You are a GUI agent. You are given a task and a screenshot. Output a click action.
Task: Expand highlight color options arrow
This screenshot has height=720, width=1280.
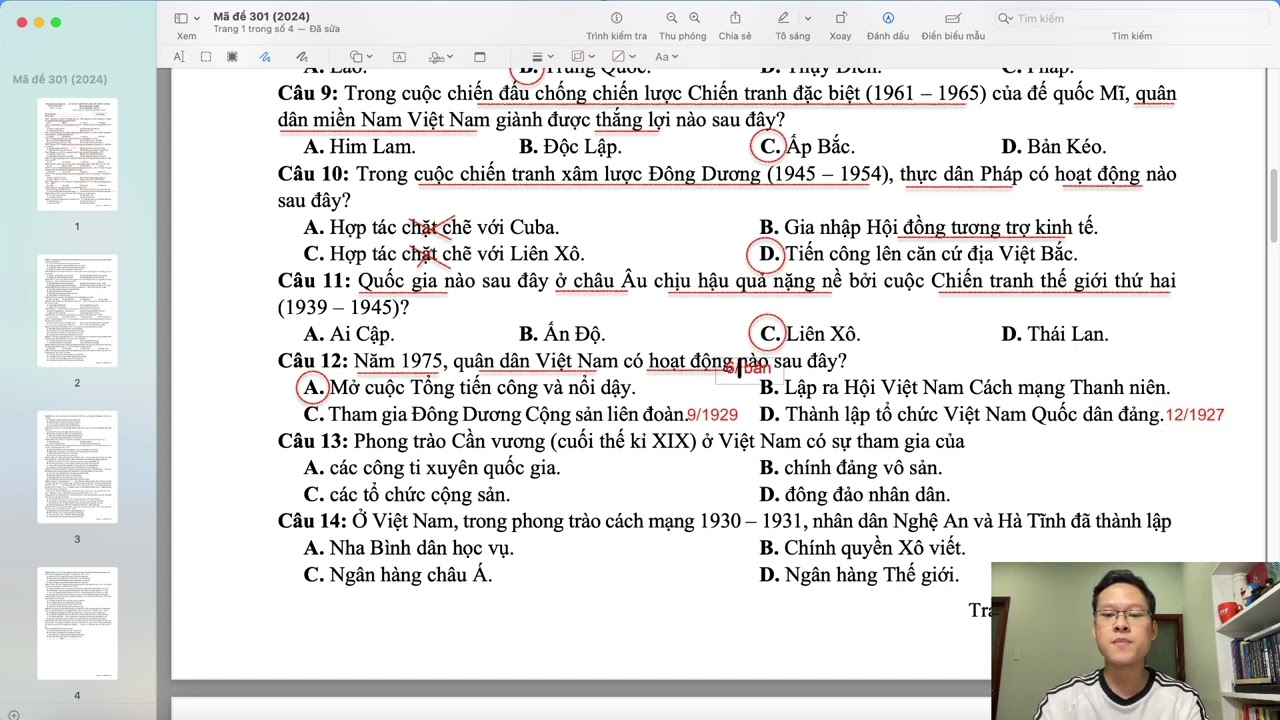click(808, 18)
